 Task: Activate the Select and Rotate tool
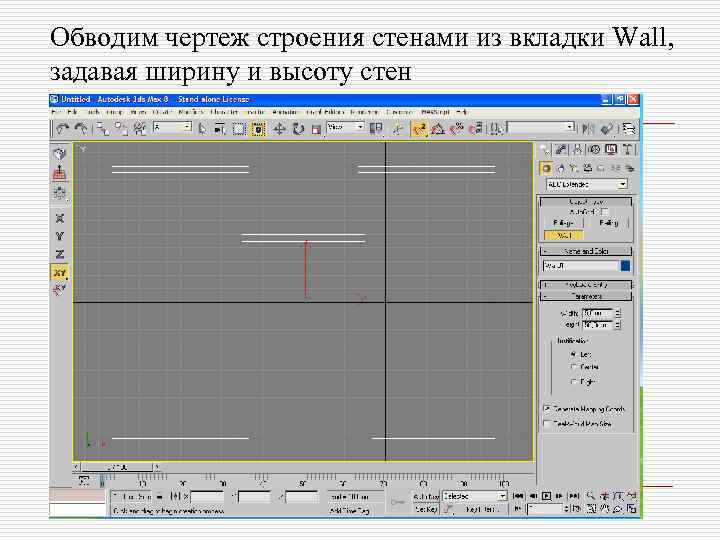point(298,129)
